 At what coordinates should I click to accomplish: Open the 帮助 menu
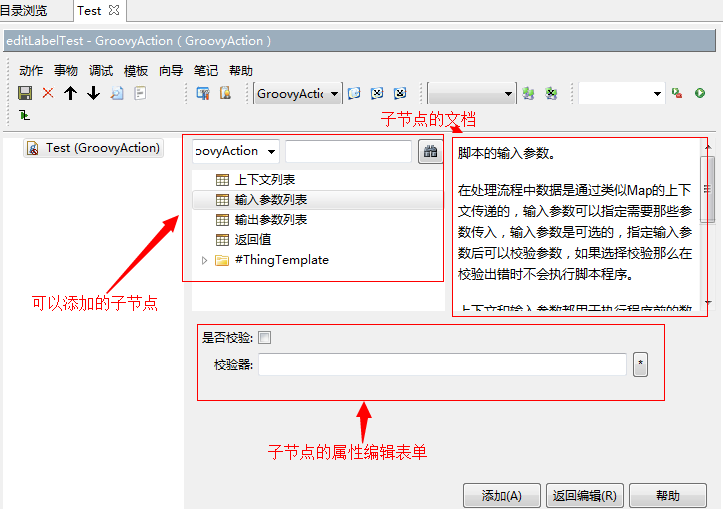click(241, 71)
